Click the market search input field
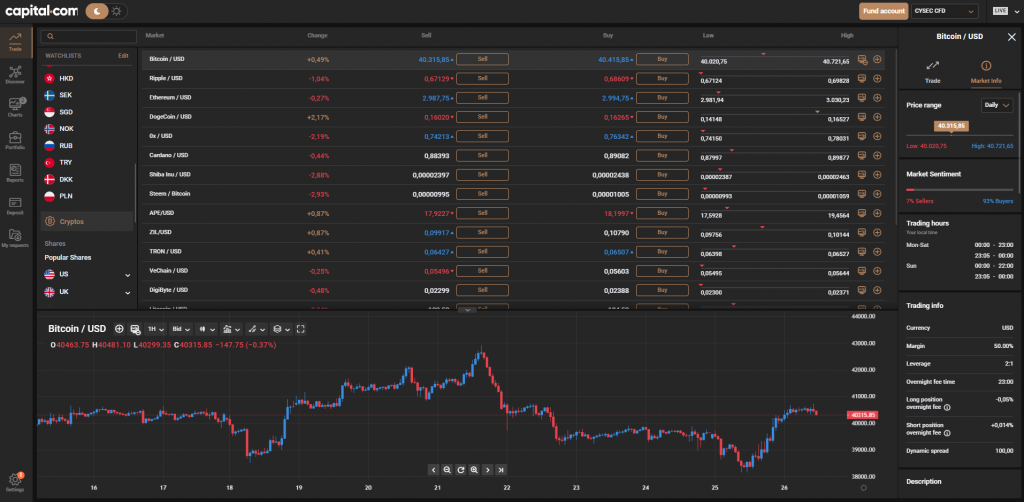Screen dimensions: 1024x502 click(x=89, y=37)
